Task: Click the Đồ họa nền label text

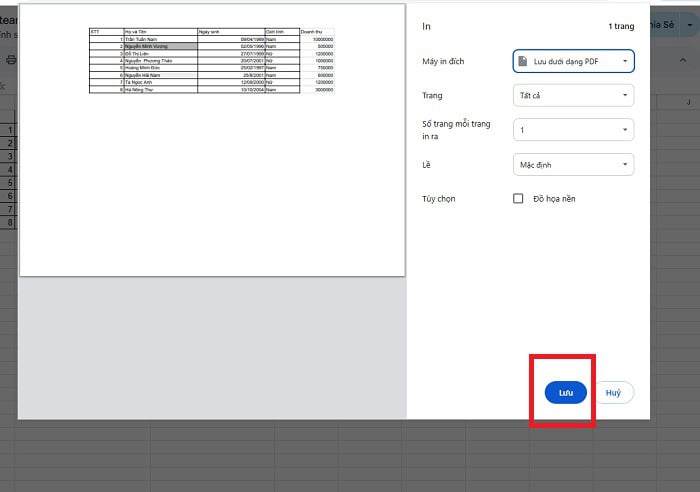Action: (554, 199)
